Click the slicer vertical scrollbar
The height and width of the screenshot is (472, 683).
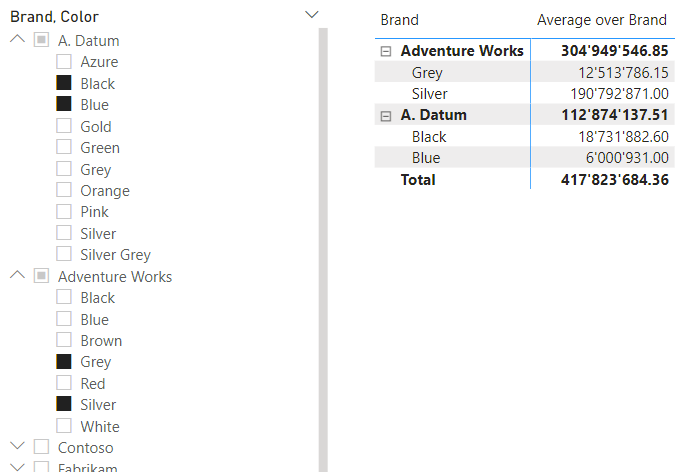(323, 250)
